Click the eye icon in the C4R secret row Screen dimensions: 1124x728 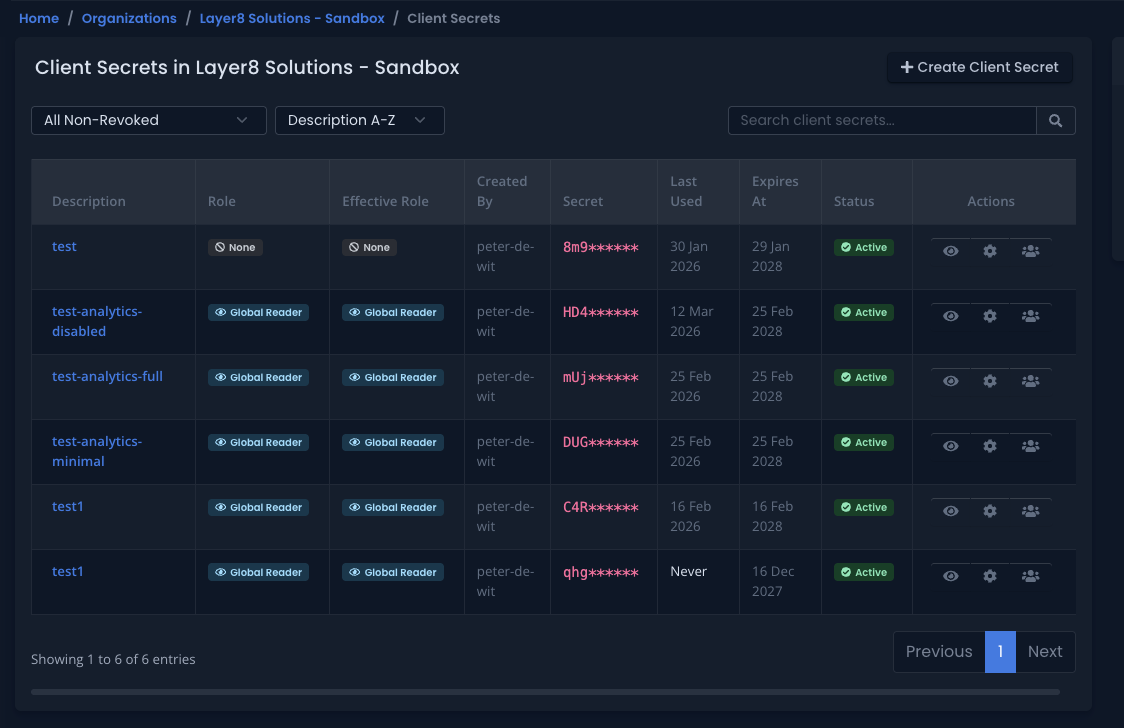pos(951,511)
